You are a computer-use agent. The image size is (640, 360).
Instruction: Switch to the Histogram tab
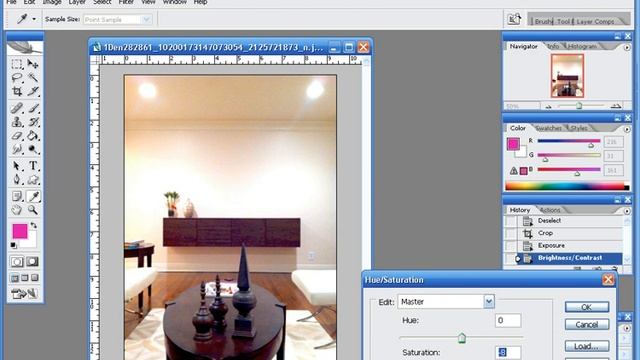coord(582,47)
